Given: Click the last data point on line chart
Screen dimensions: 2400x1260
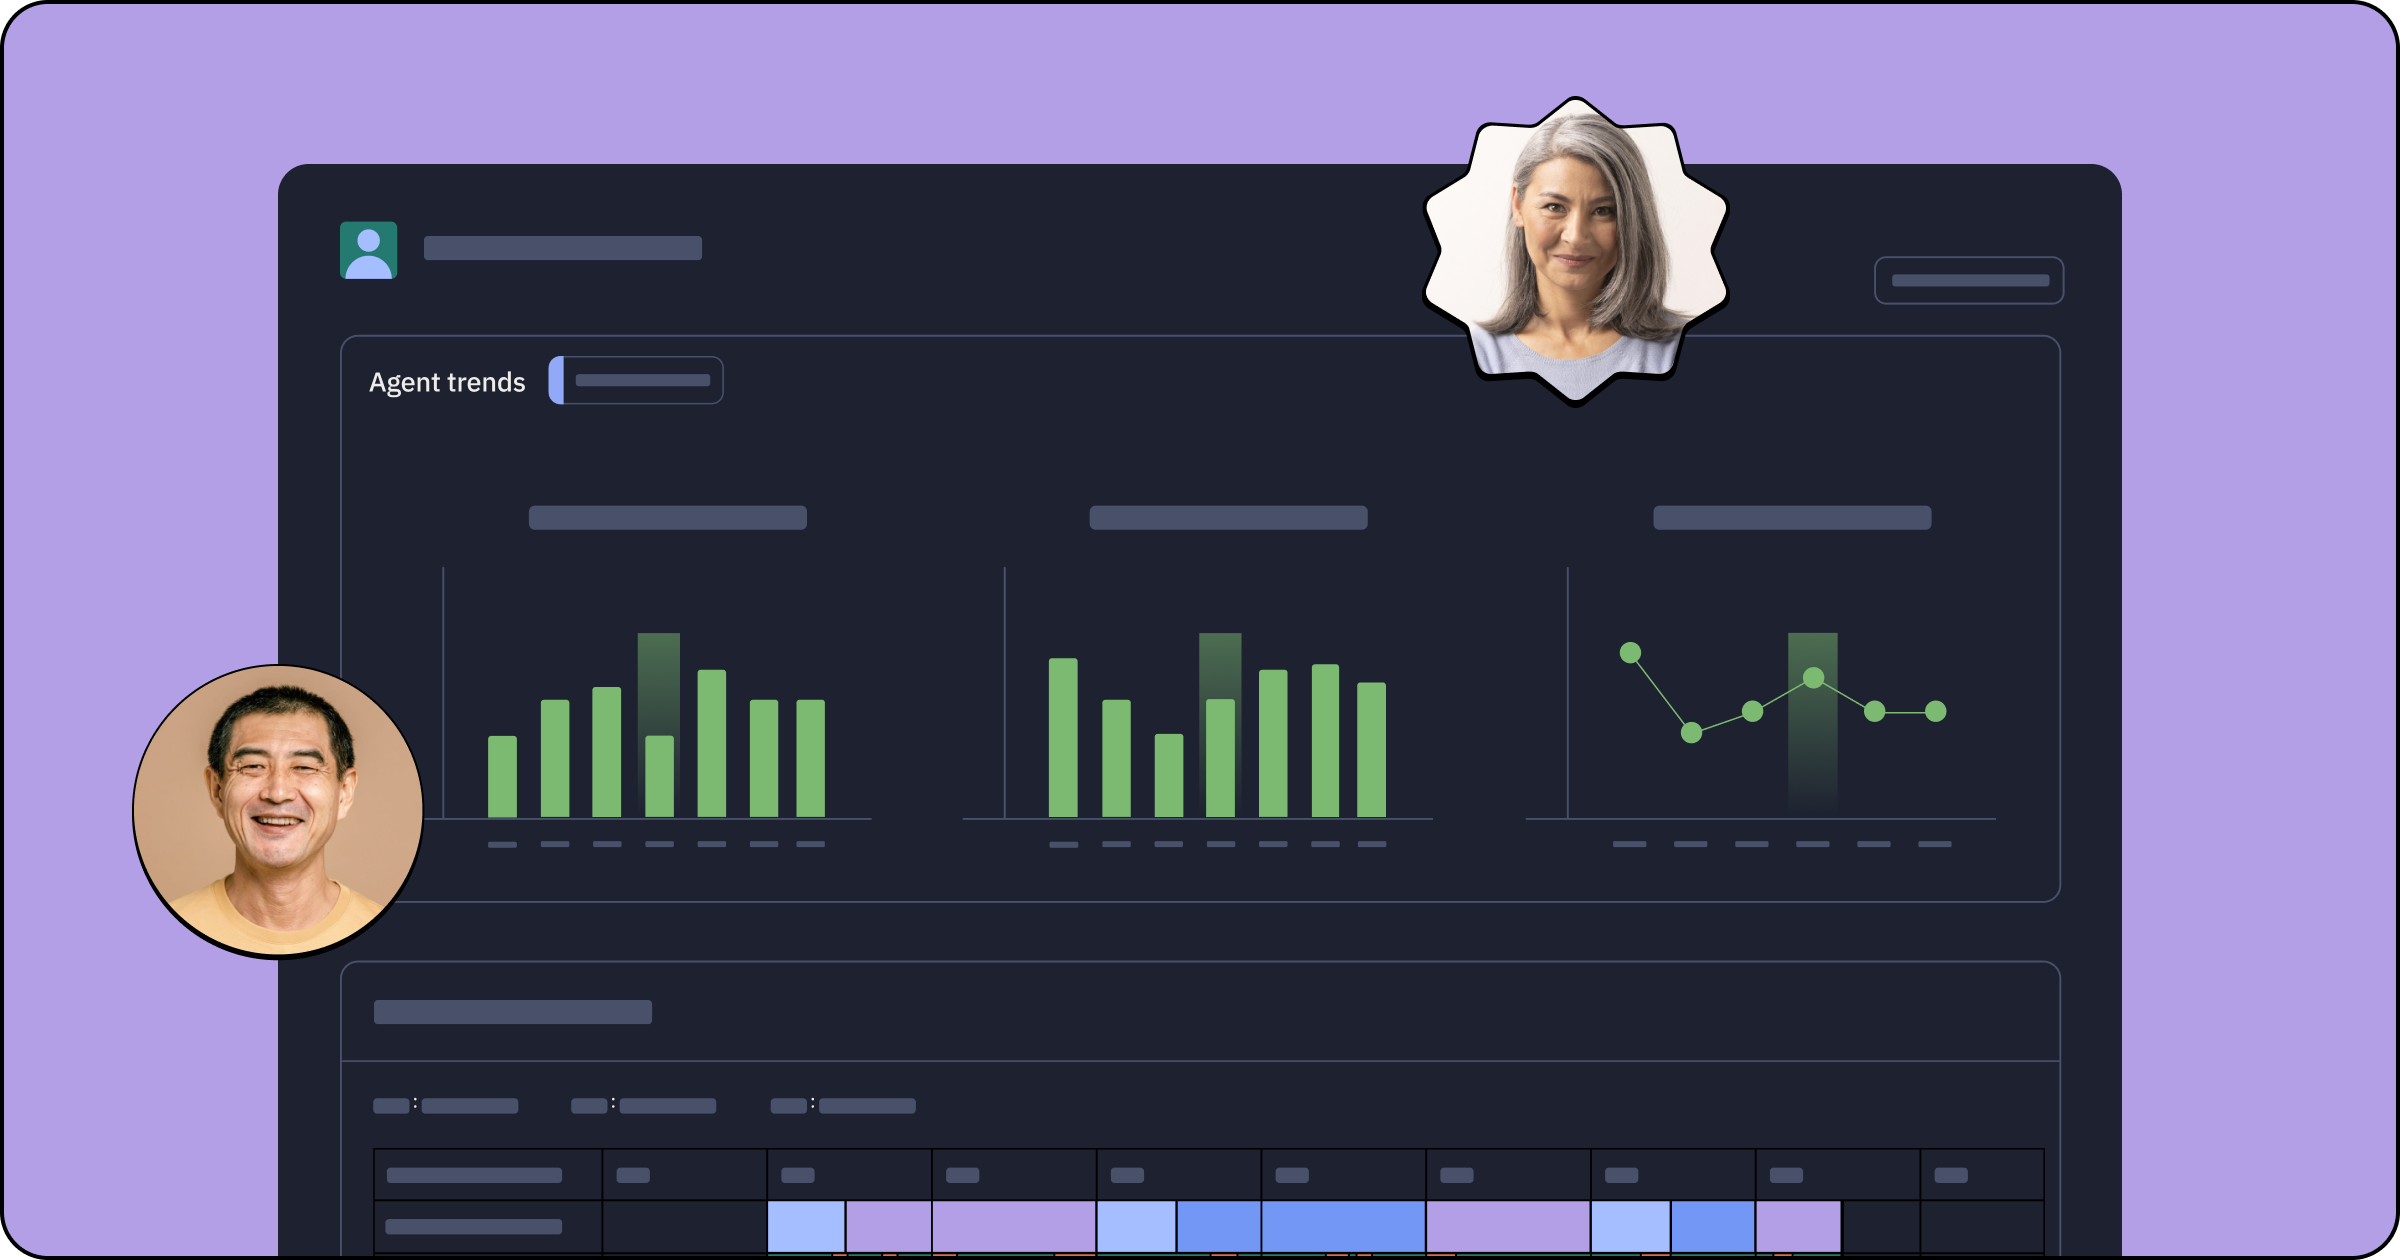Looking at the screenshot, I should [1935, 711].
